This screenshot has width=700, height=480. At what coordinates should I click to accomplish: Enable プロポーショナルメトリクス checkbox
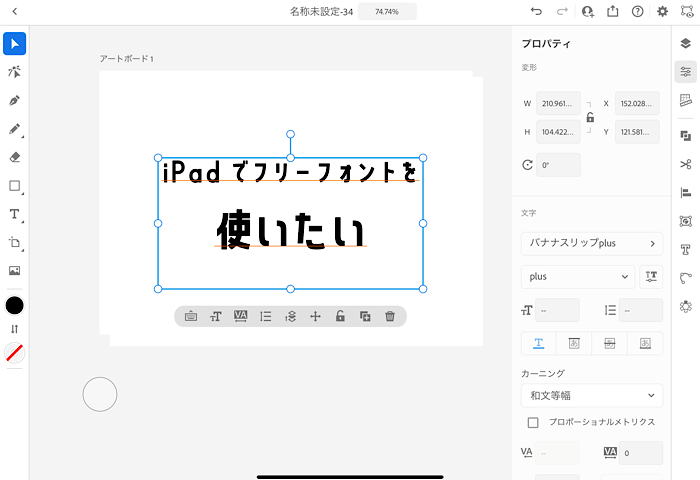[533, 422]
